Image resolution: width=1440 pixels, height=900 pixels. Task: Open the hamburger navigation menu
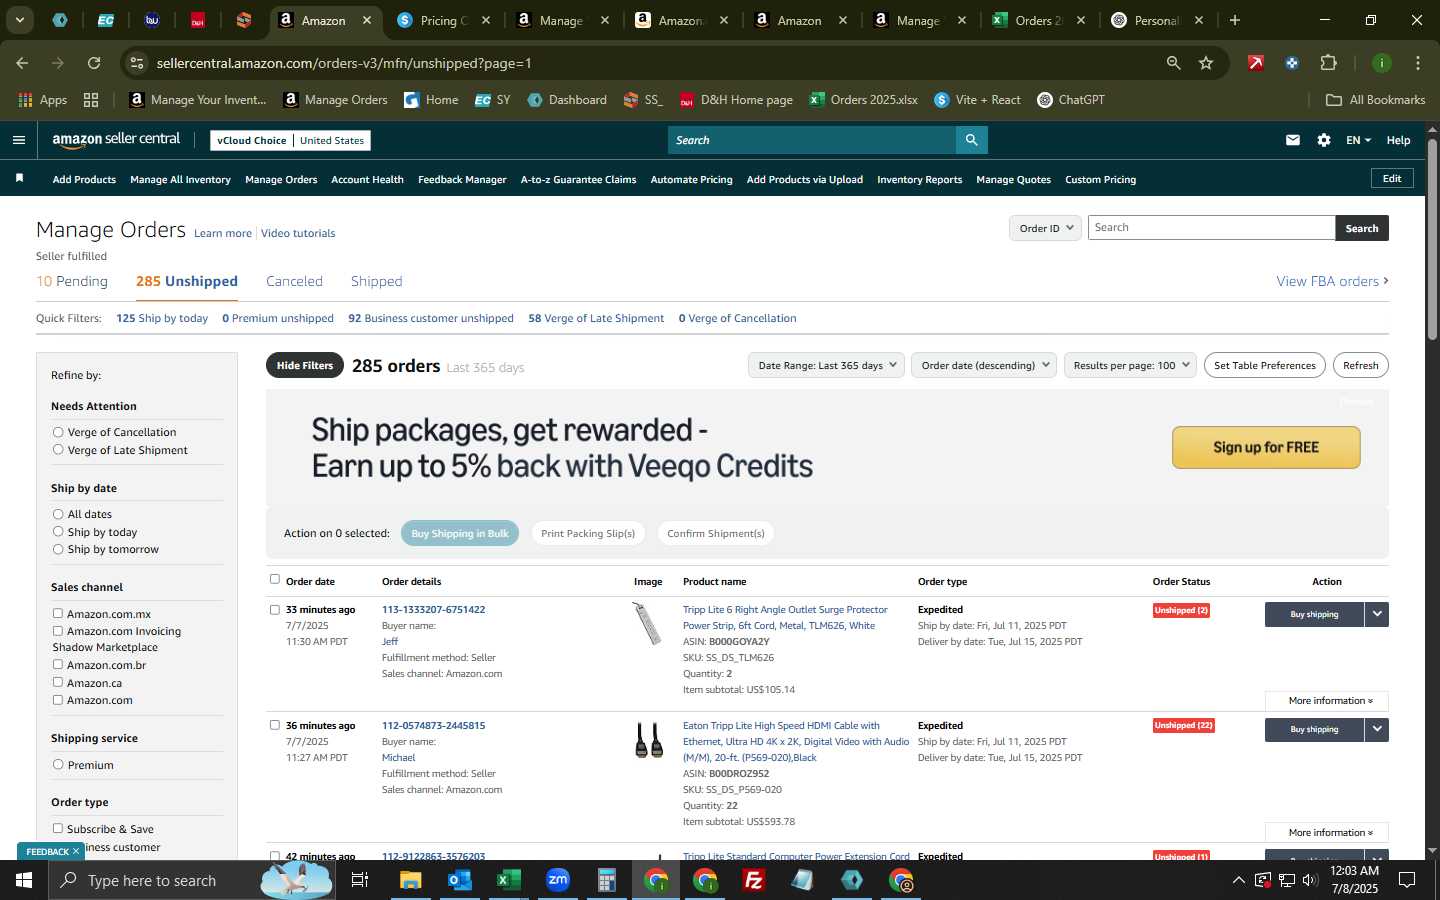point(18,140)
